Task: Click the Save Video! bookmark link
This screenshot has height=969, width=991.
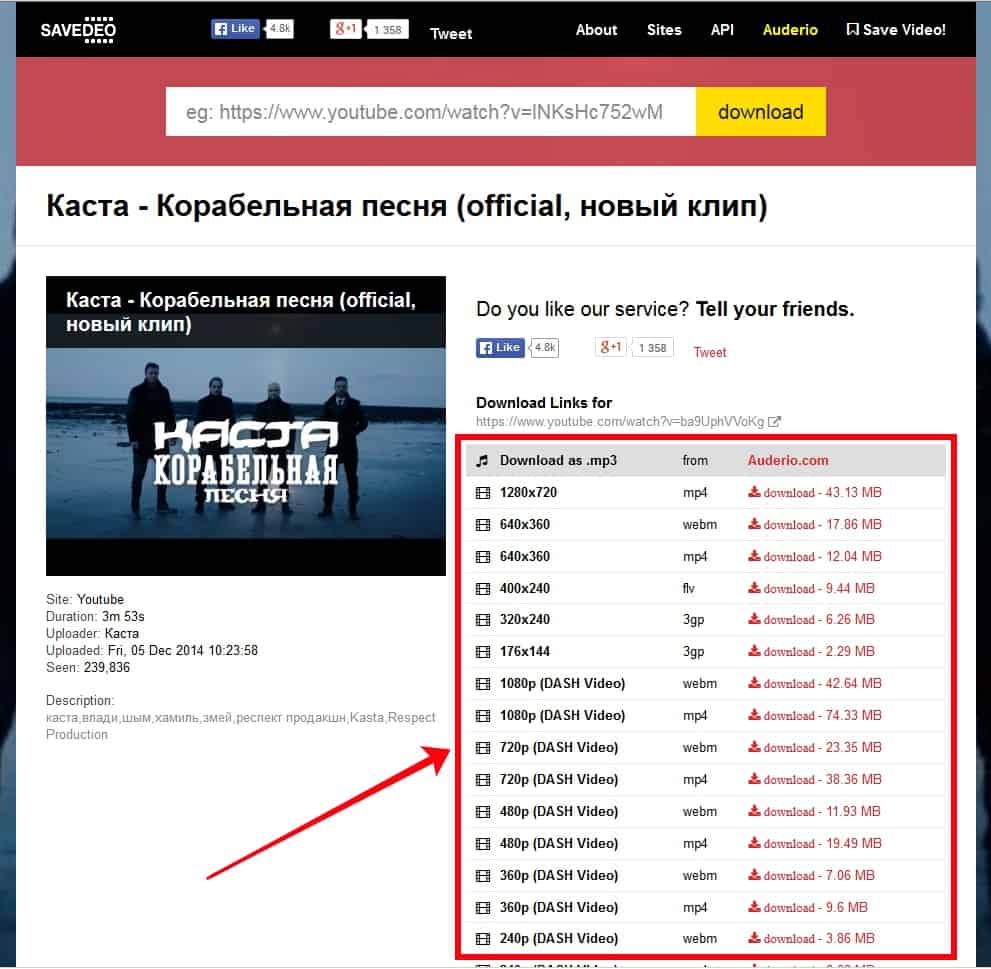Action: point(896,30)
